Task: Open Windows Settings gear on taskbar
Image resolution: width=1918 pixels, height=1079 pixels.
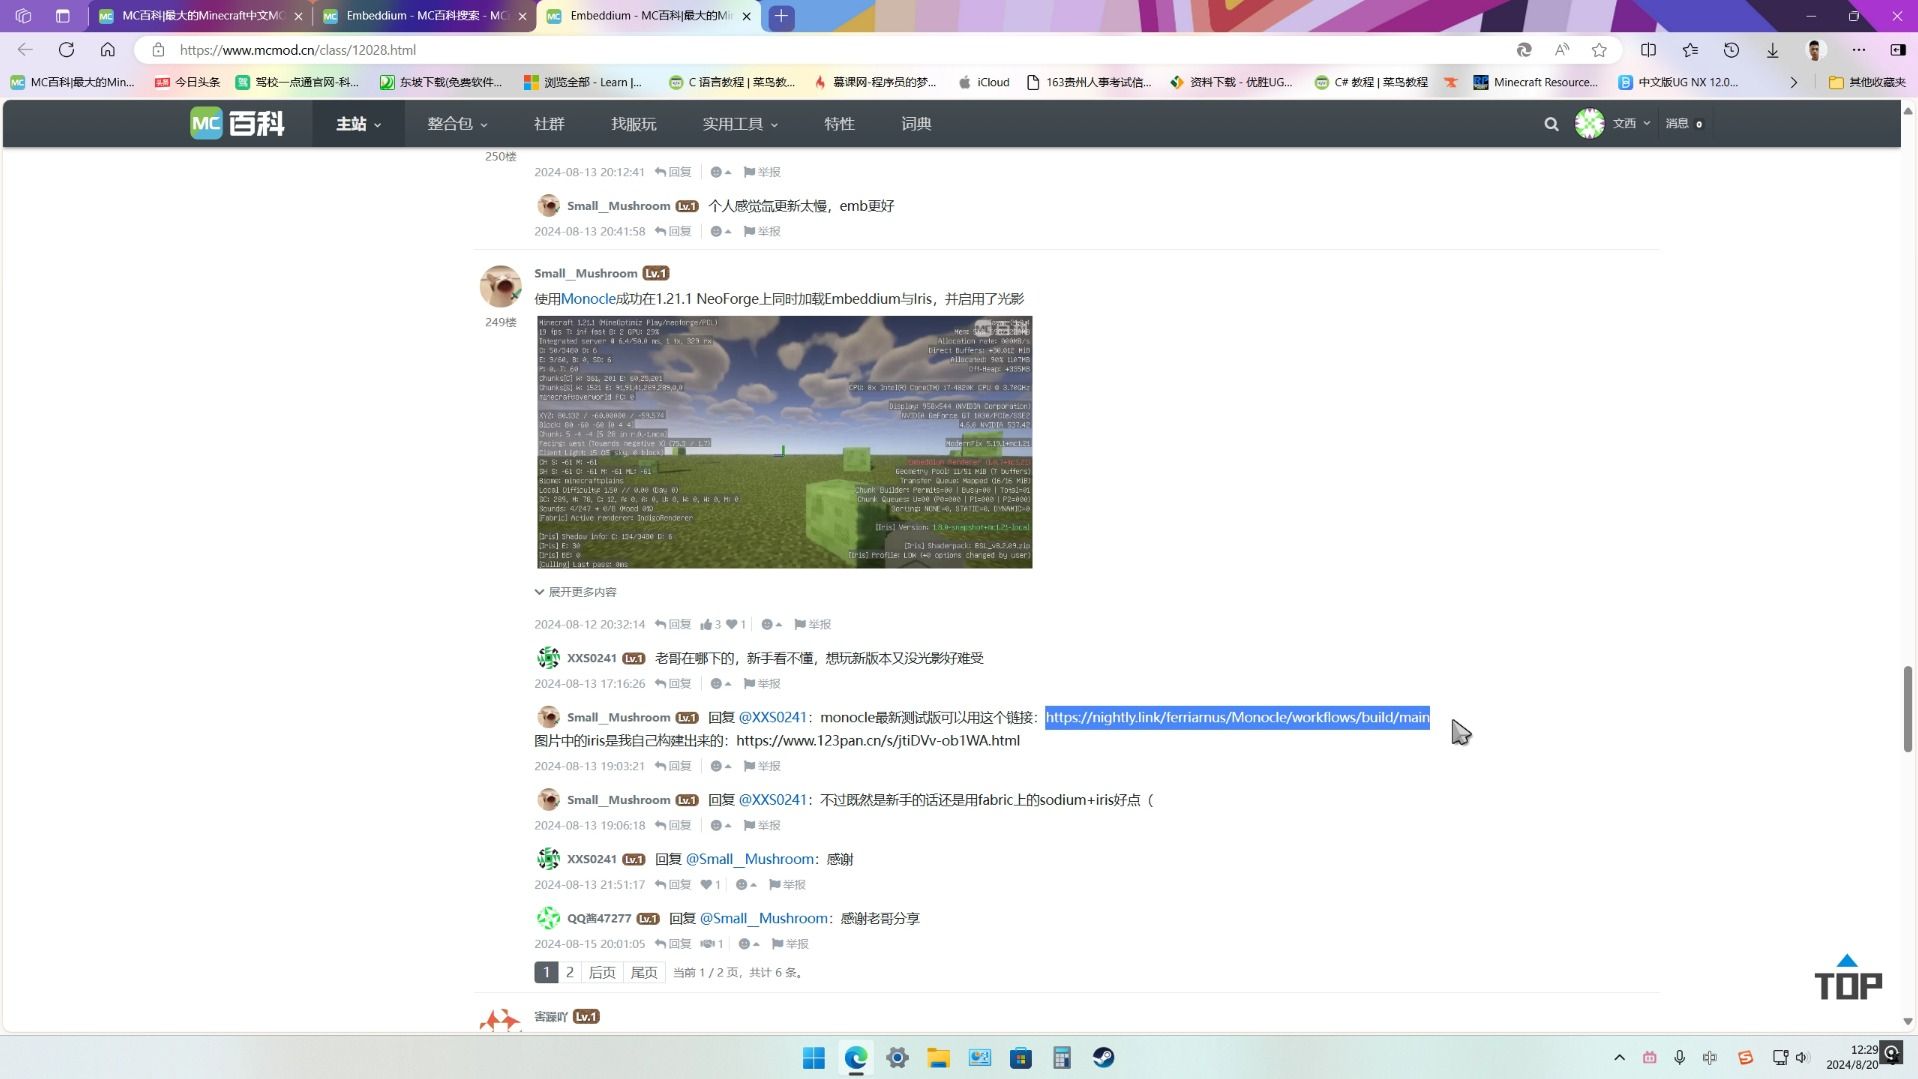Action: coord(897,1058)
